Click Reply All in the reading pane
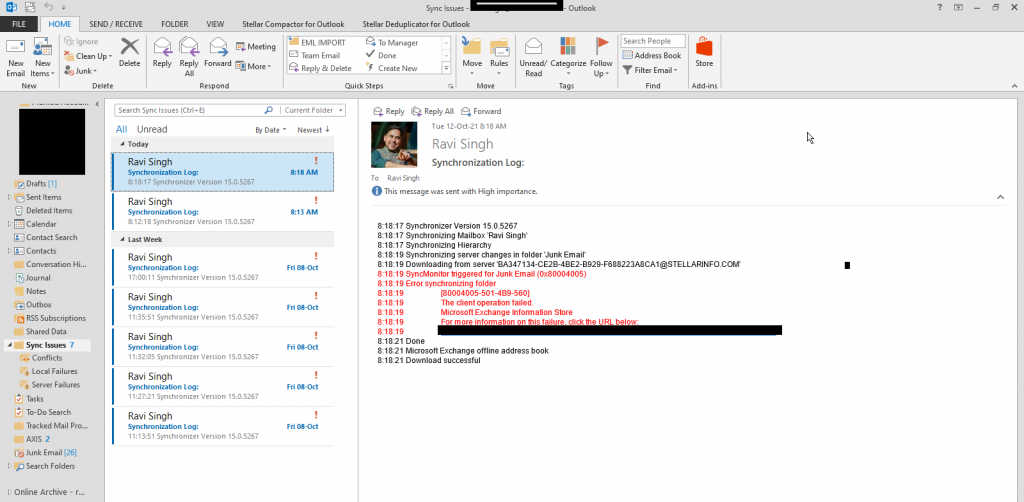This screenshot has width=1024, height=502. pyautogui.click(x=432, y=112)
